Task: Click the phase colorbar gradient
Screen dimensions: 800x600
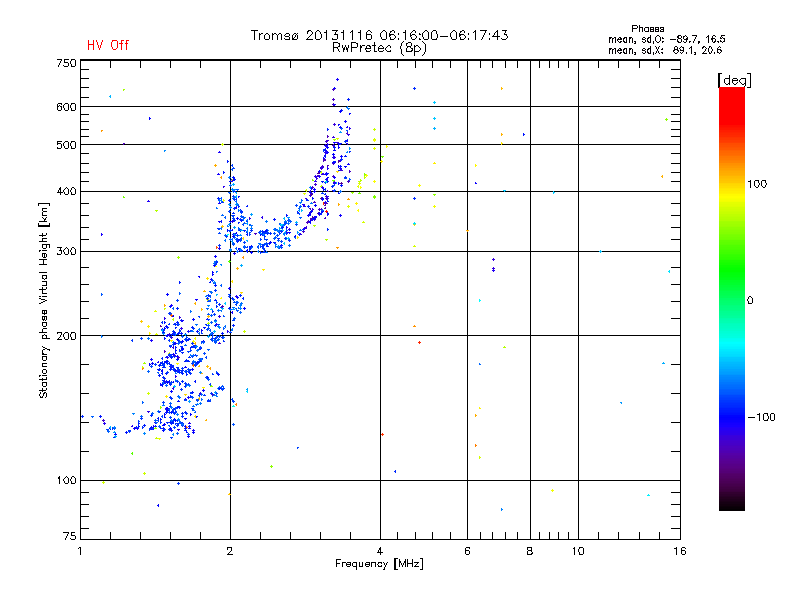Action: click(732, 298)
